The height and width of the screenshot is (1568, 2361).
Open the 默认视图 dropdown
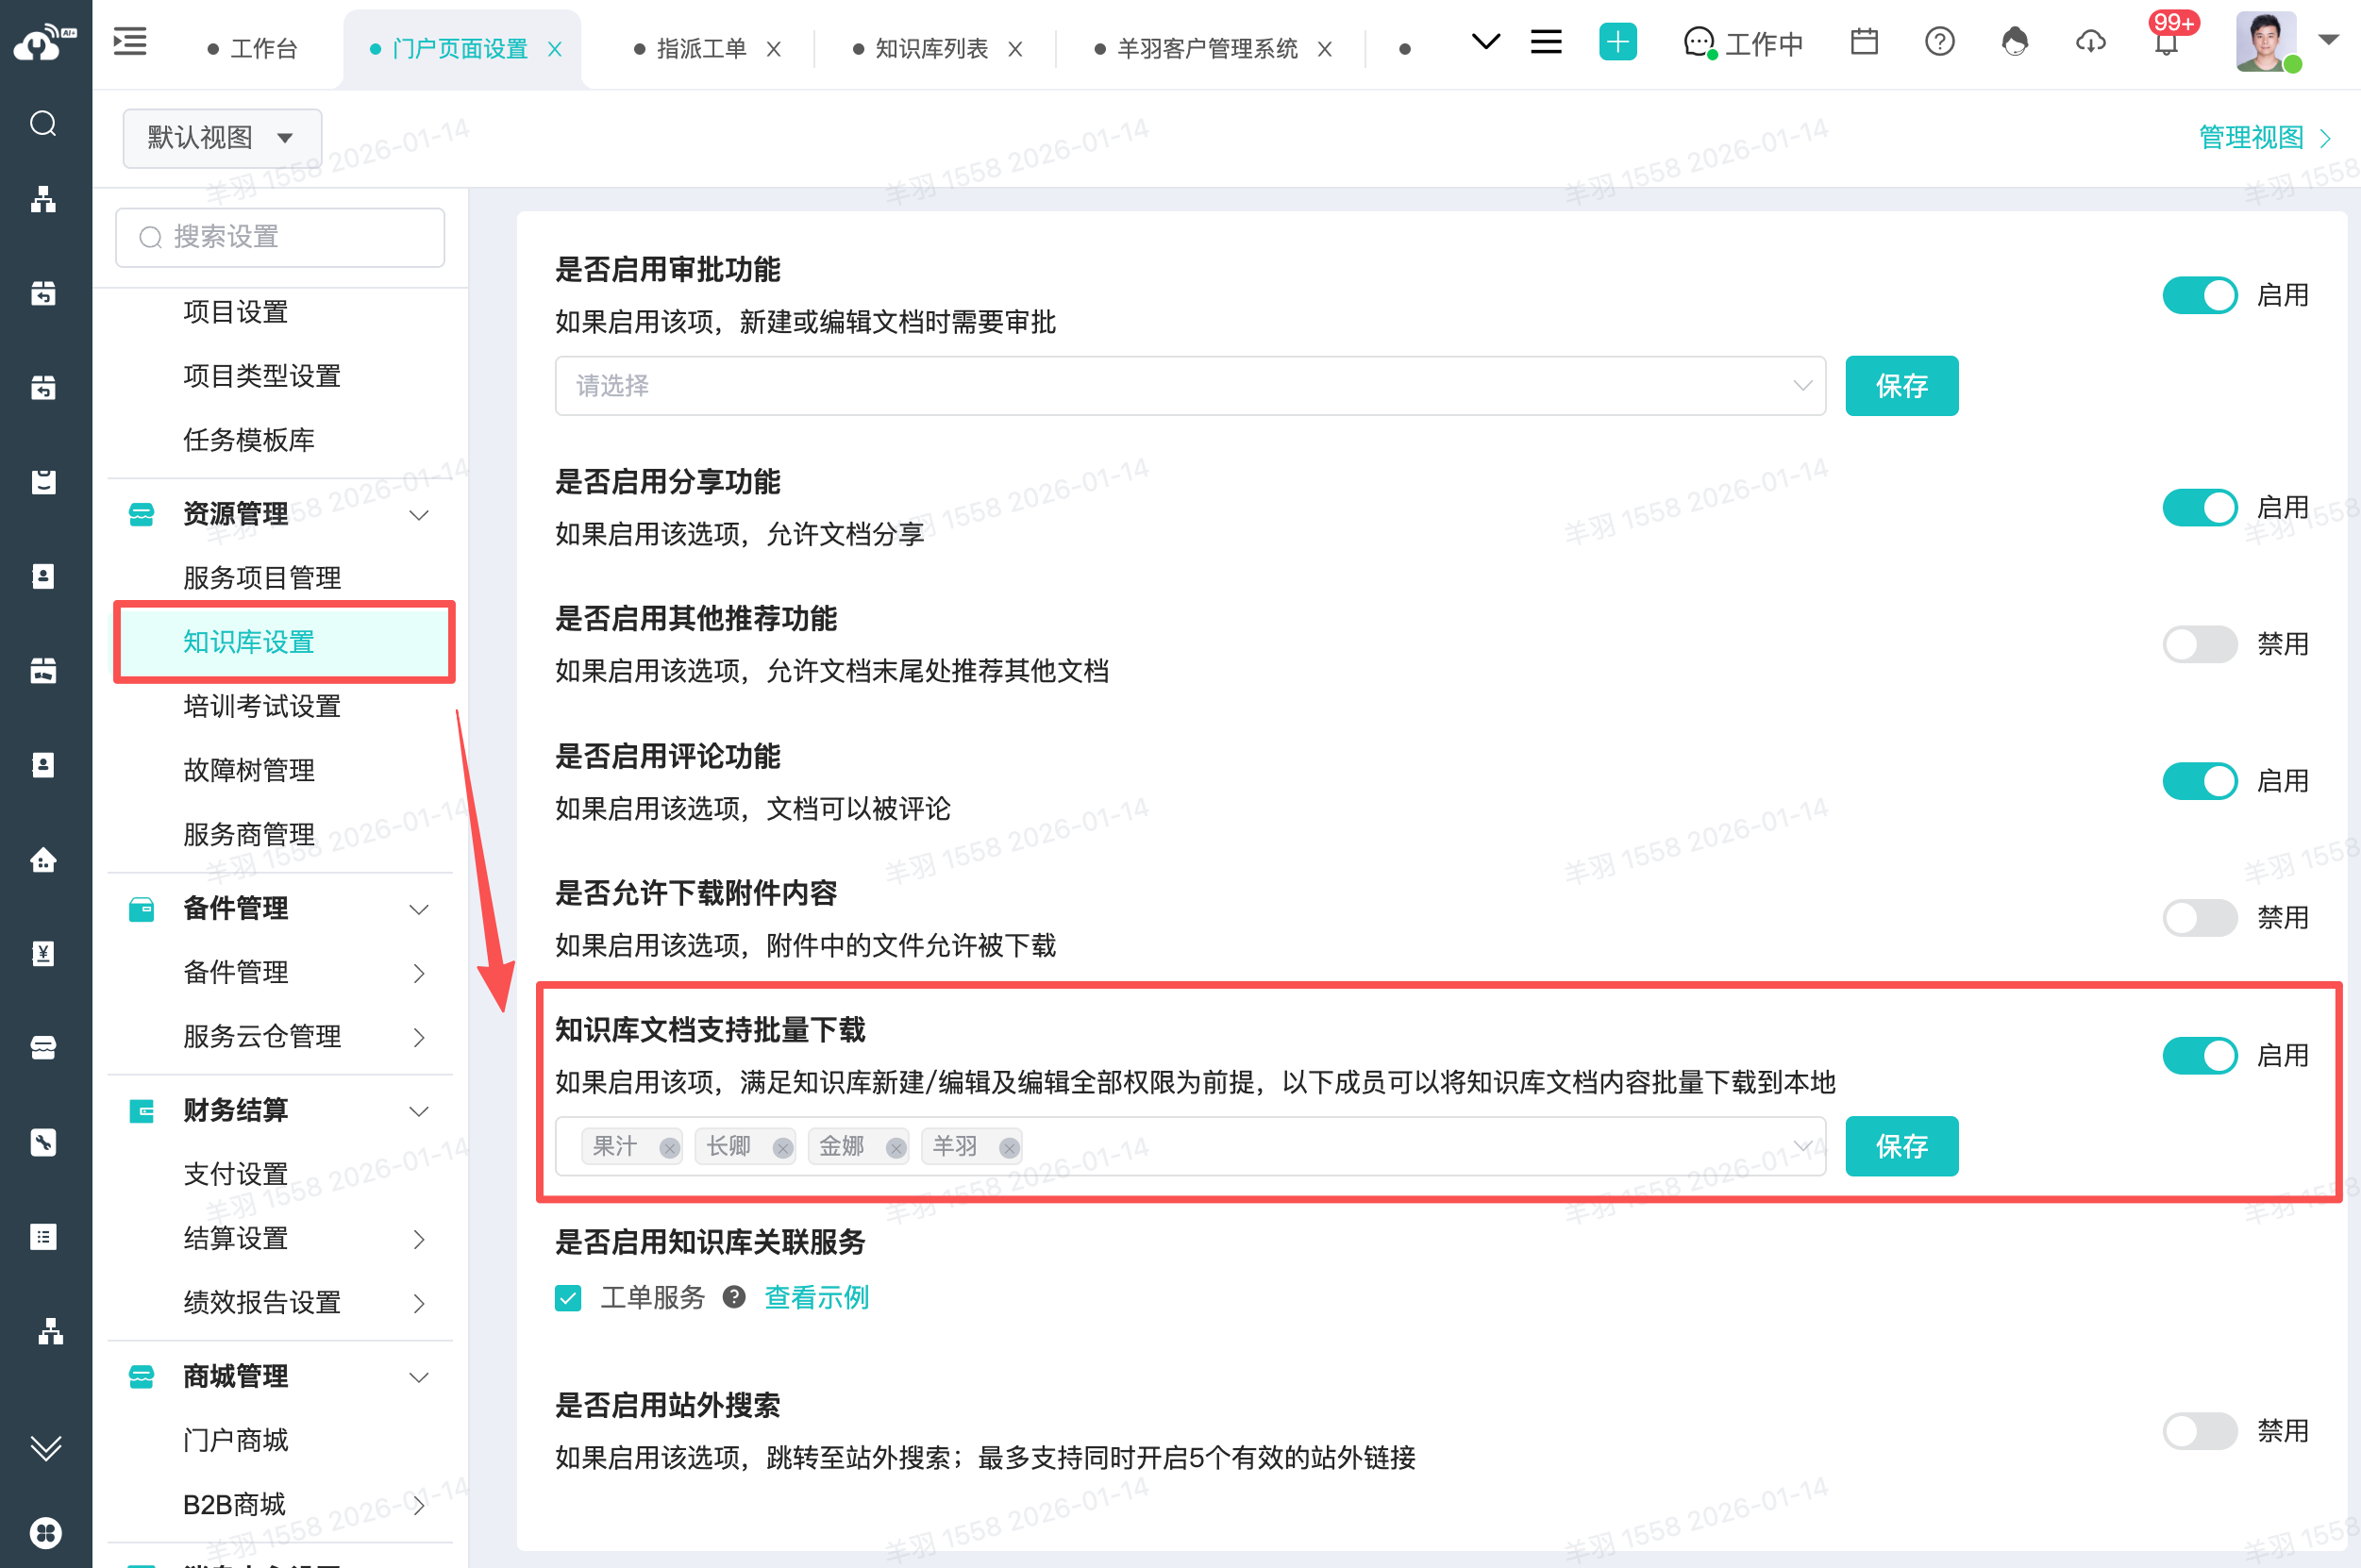point(222,138)
